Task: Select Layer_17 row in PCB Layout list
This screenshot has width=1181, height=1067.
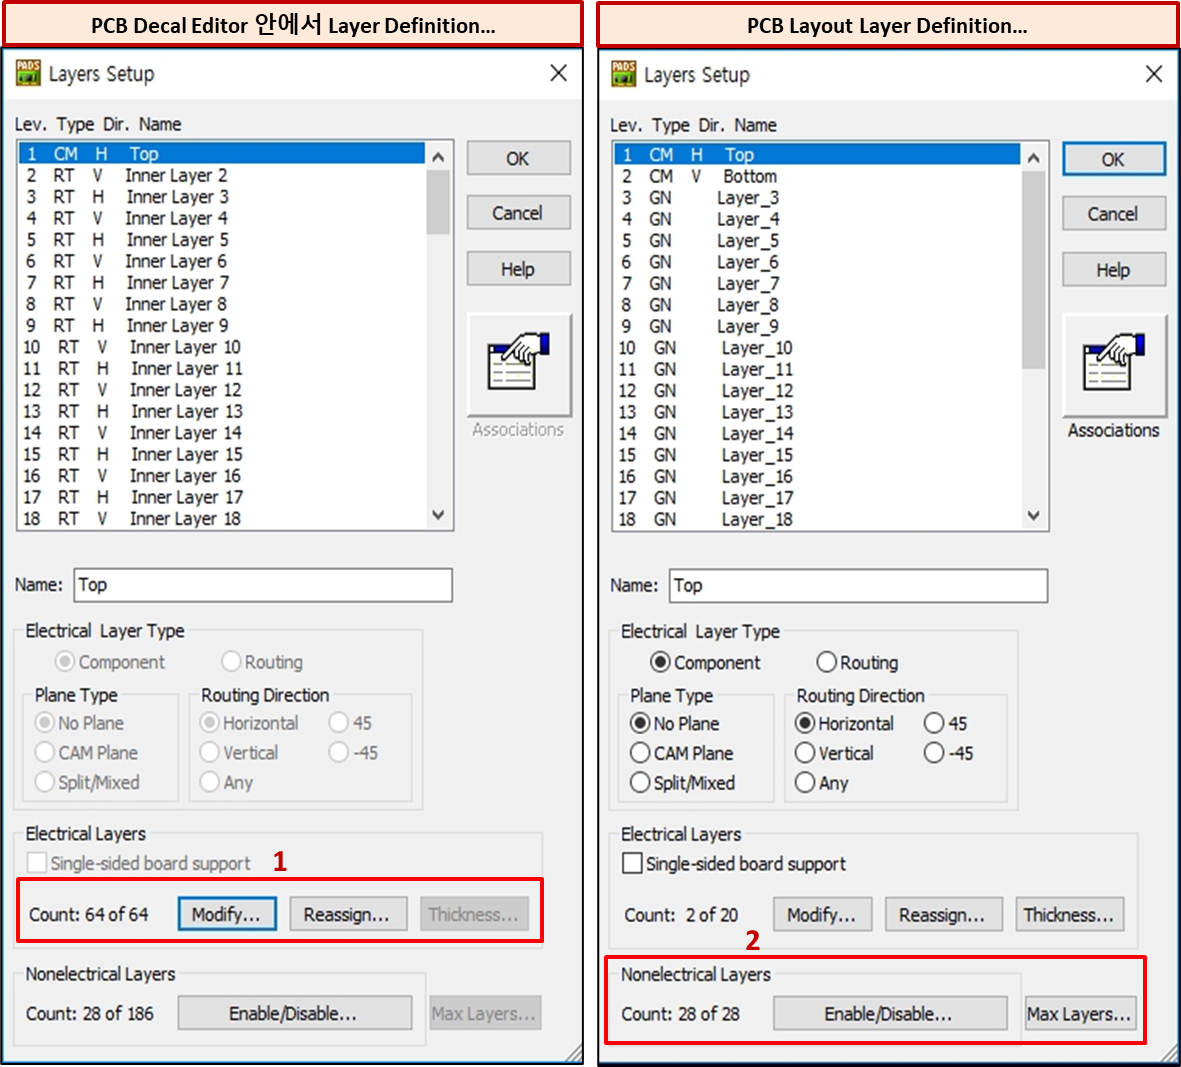Action: coord(817,498)
